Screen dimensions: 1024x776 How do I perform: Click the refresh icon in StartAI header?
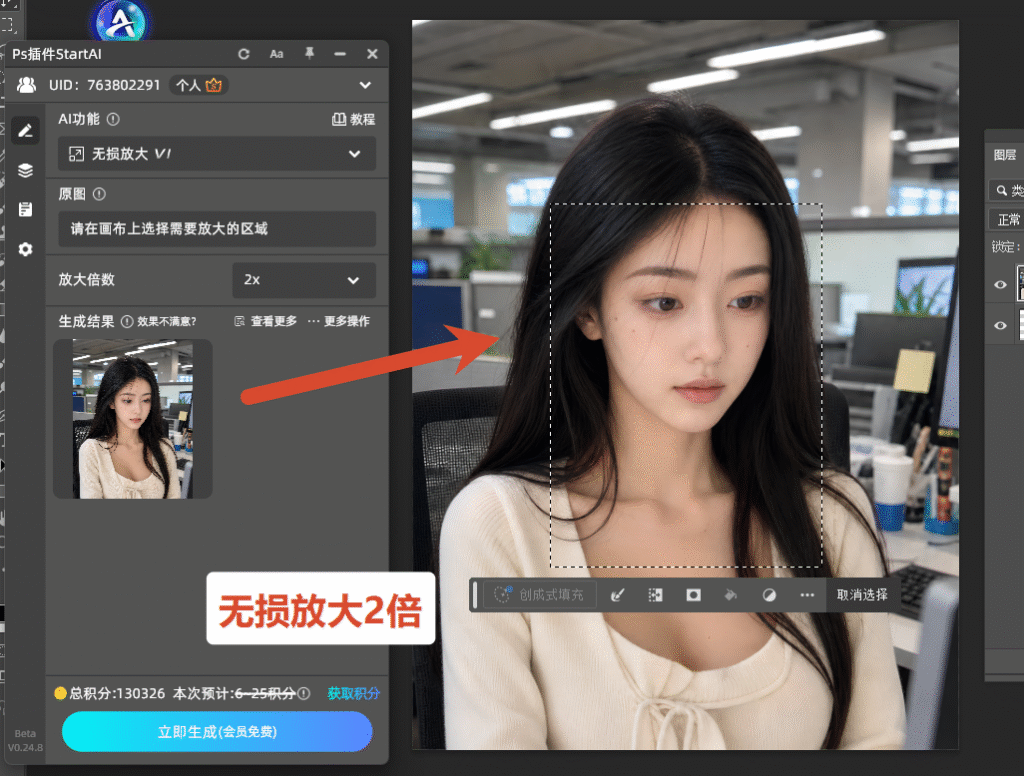(244, 54)
